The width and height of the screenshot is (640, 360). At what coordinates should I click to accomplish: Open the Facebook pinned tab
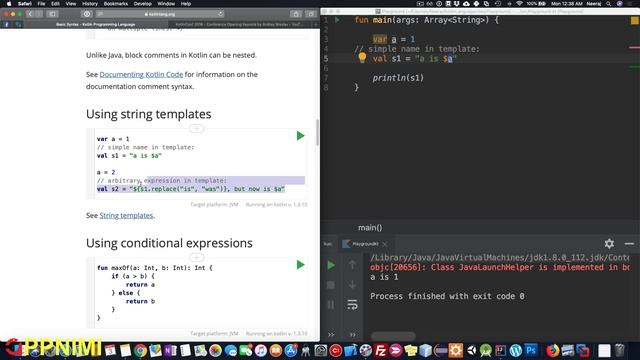(x=6, y=24)
